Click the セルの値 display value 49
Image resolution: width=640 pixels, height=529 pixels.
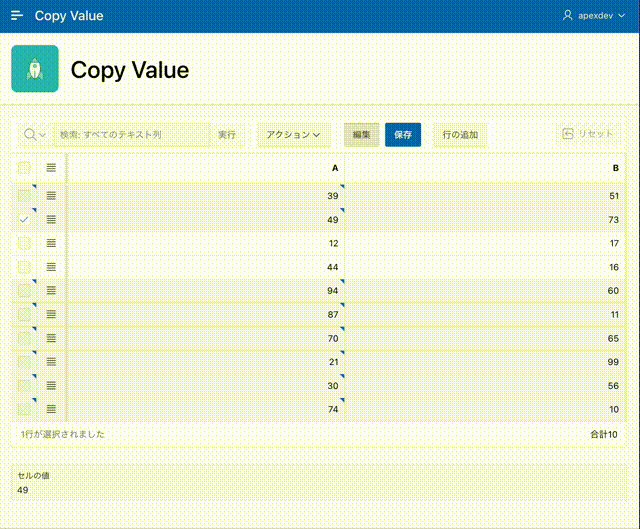click(x=23, y=490)
